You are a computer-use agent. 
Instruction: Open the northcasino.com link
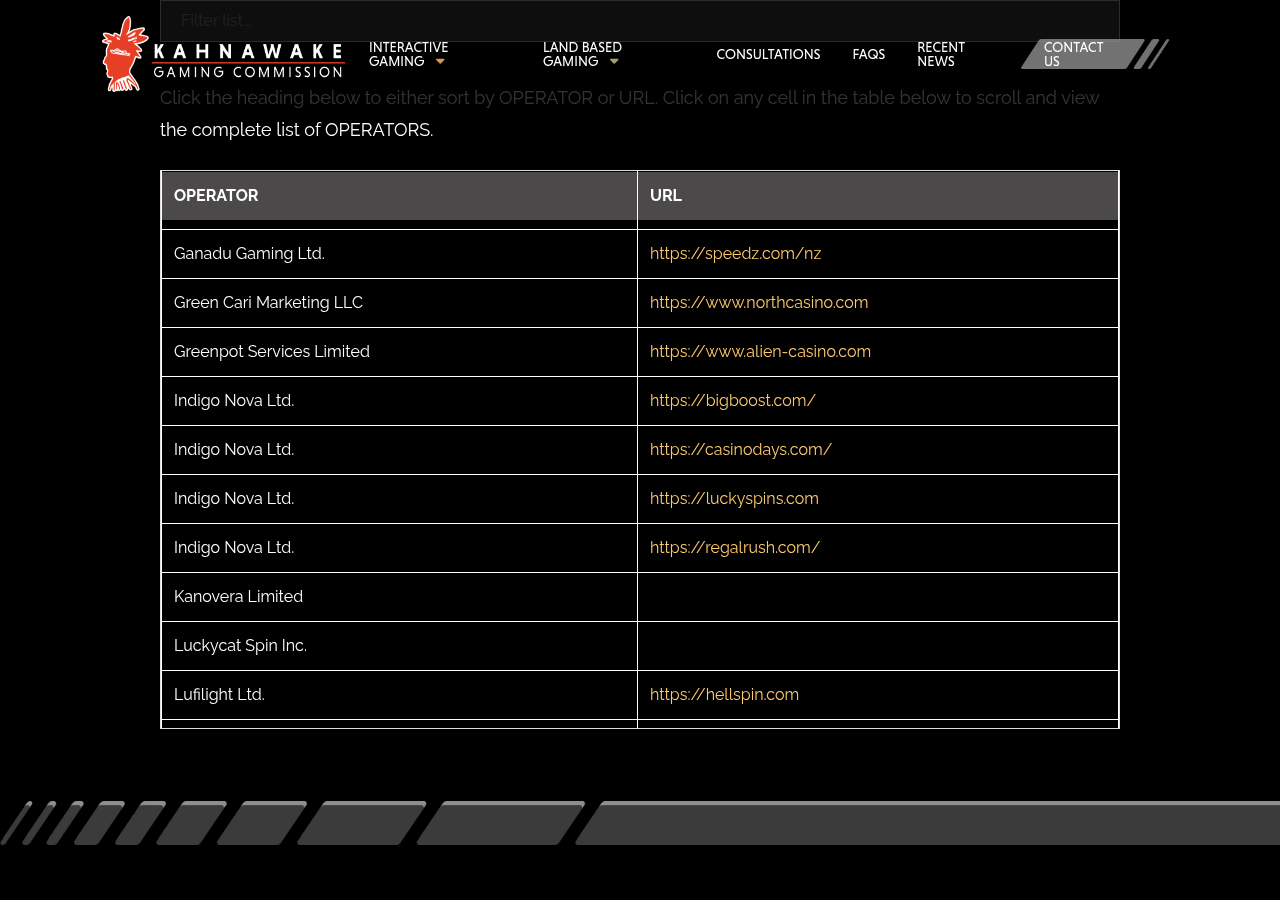coord(759,303)
